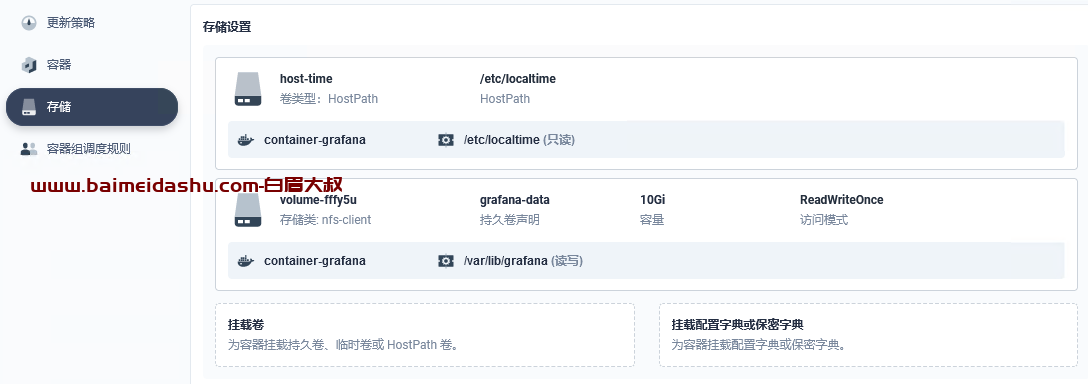Click the container cube icon in sidebar
The height and width of the screenshot is (384, 1088).
[28, 65]
